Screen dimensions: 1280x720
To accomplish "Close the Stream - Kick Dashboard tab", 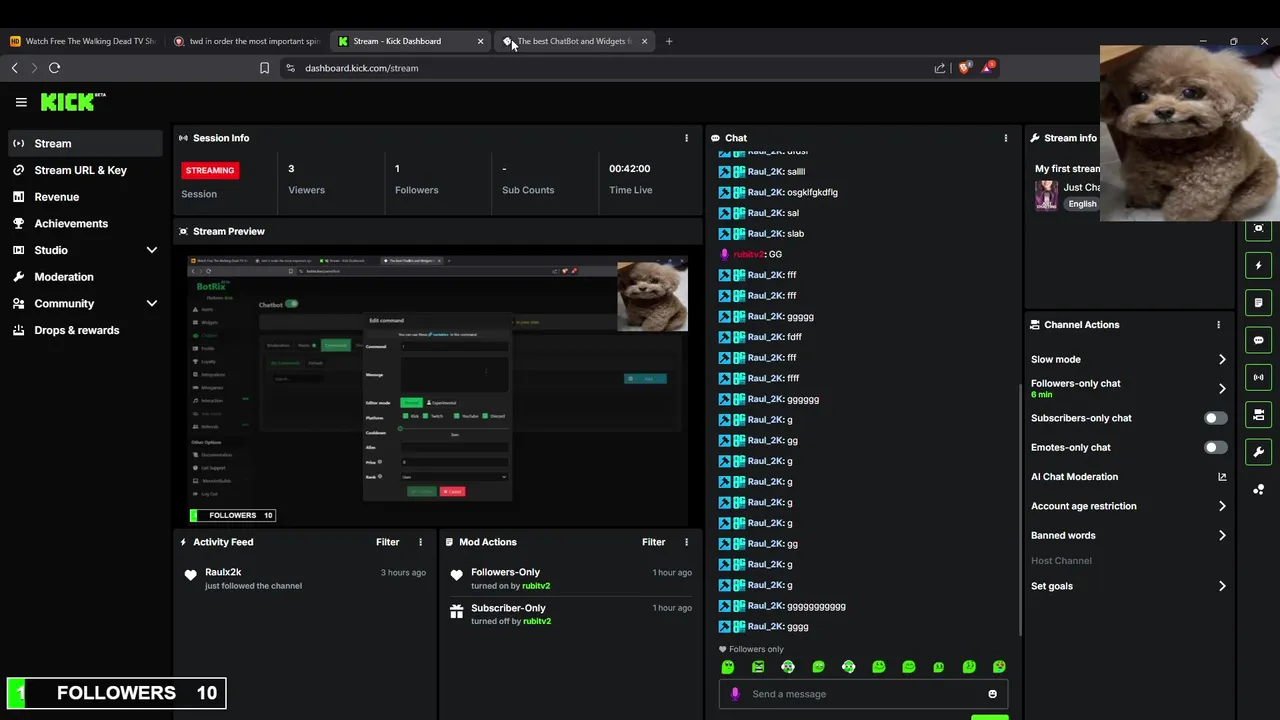I will tap(480, 41).
